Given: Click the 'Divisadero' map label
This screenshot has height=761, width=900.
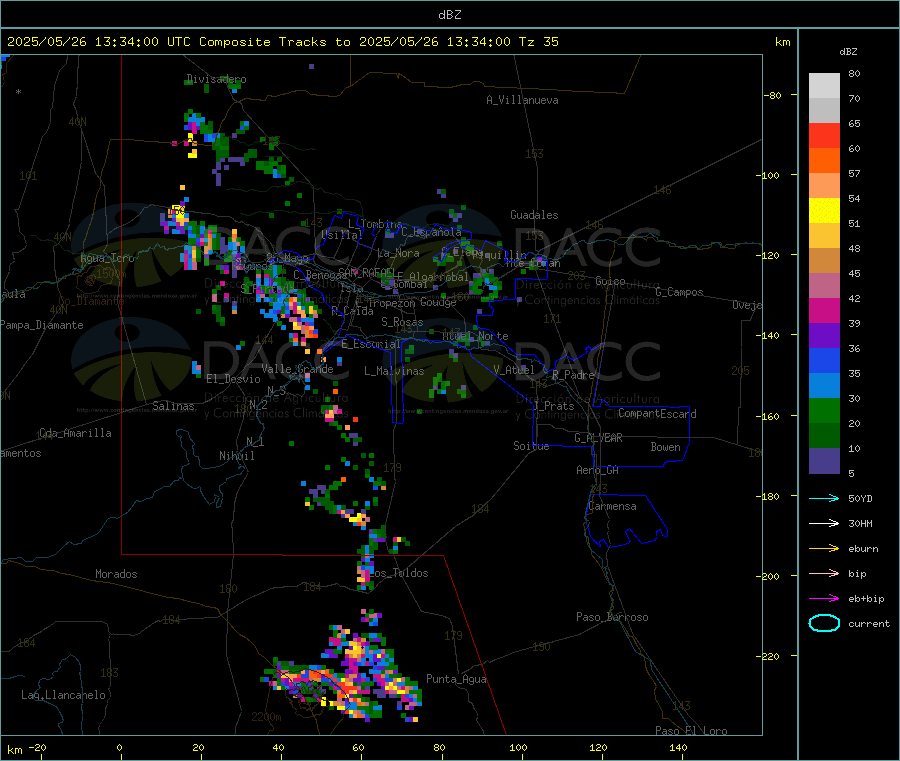Looking at the screenshot, I should pos(216,79).
